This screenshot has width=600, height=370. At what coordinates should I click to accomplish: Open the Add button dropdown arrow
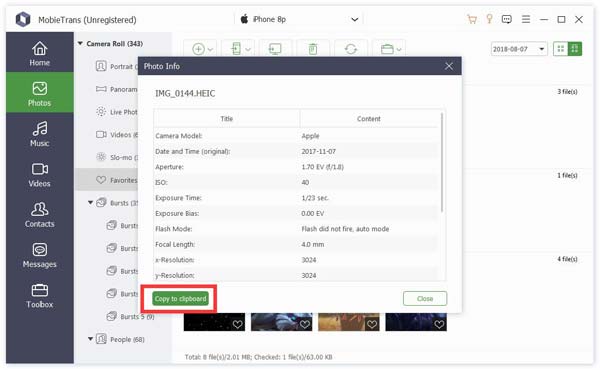click(x=210, y=49)
